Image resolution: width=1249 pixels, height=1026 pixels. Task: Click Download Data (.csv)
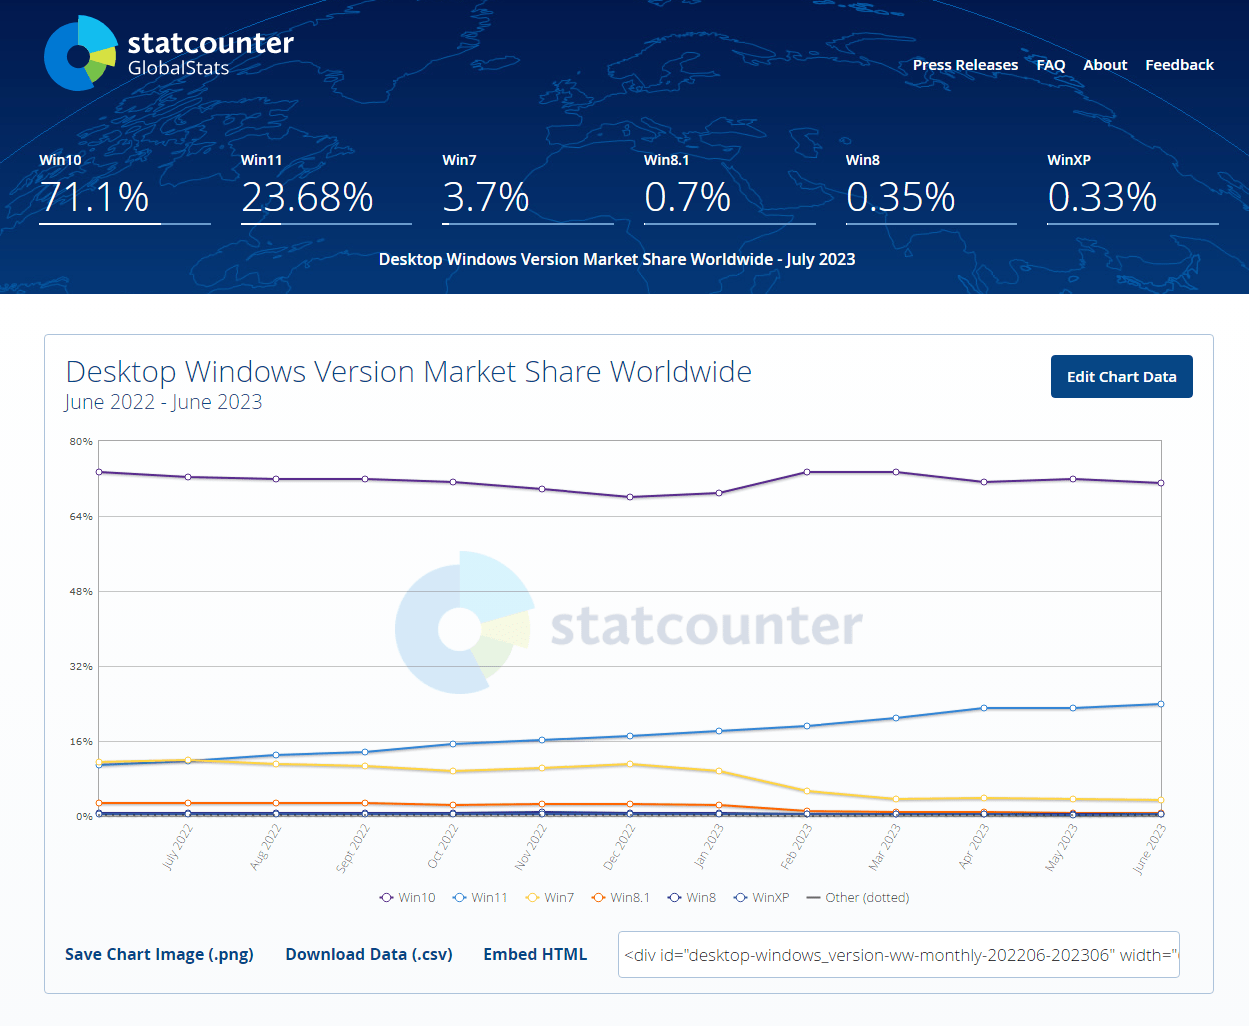[368, 954]
